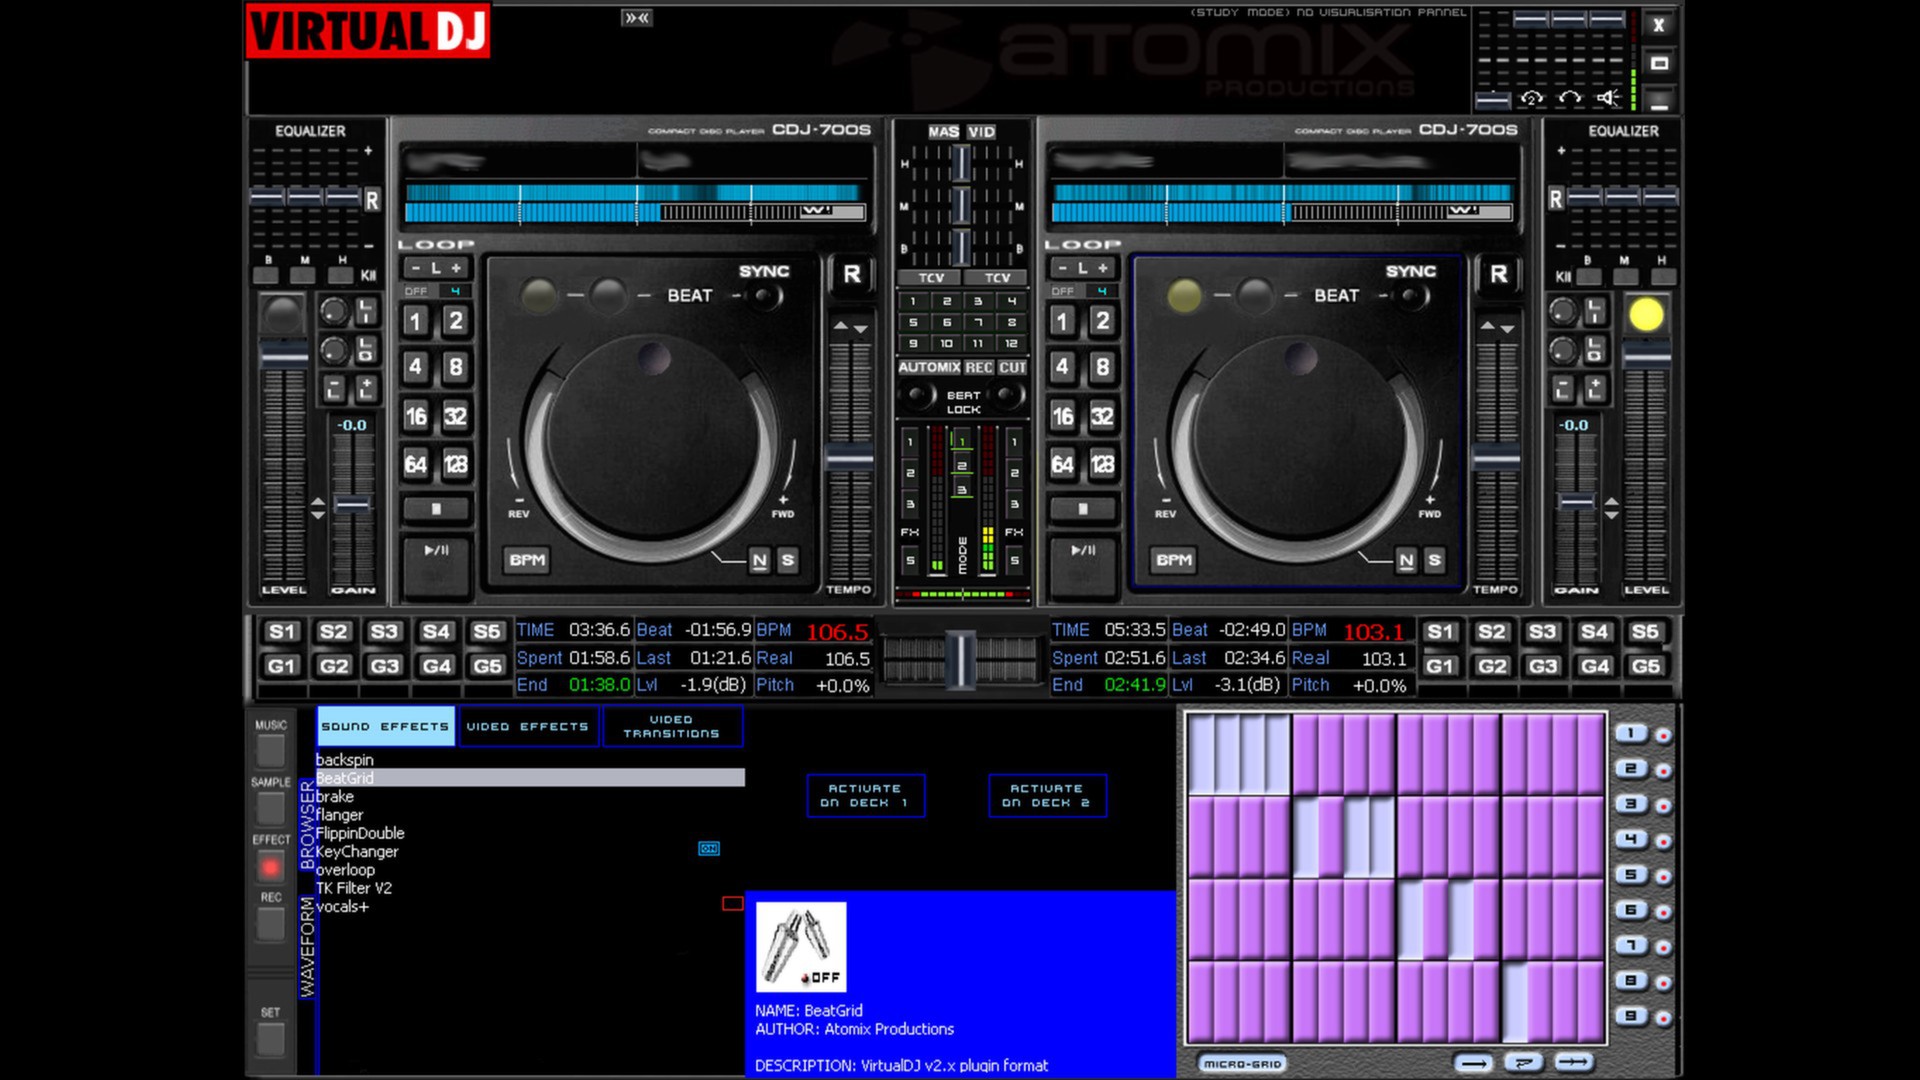Expand the FlippinDouble effect entry
This screenshot has height=1080, width=1920.
359,832
